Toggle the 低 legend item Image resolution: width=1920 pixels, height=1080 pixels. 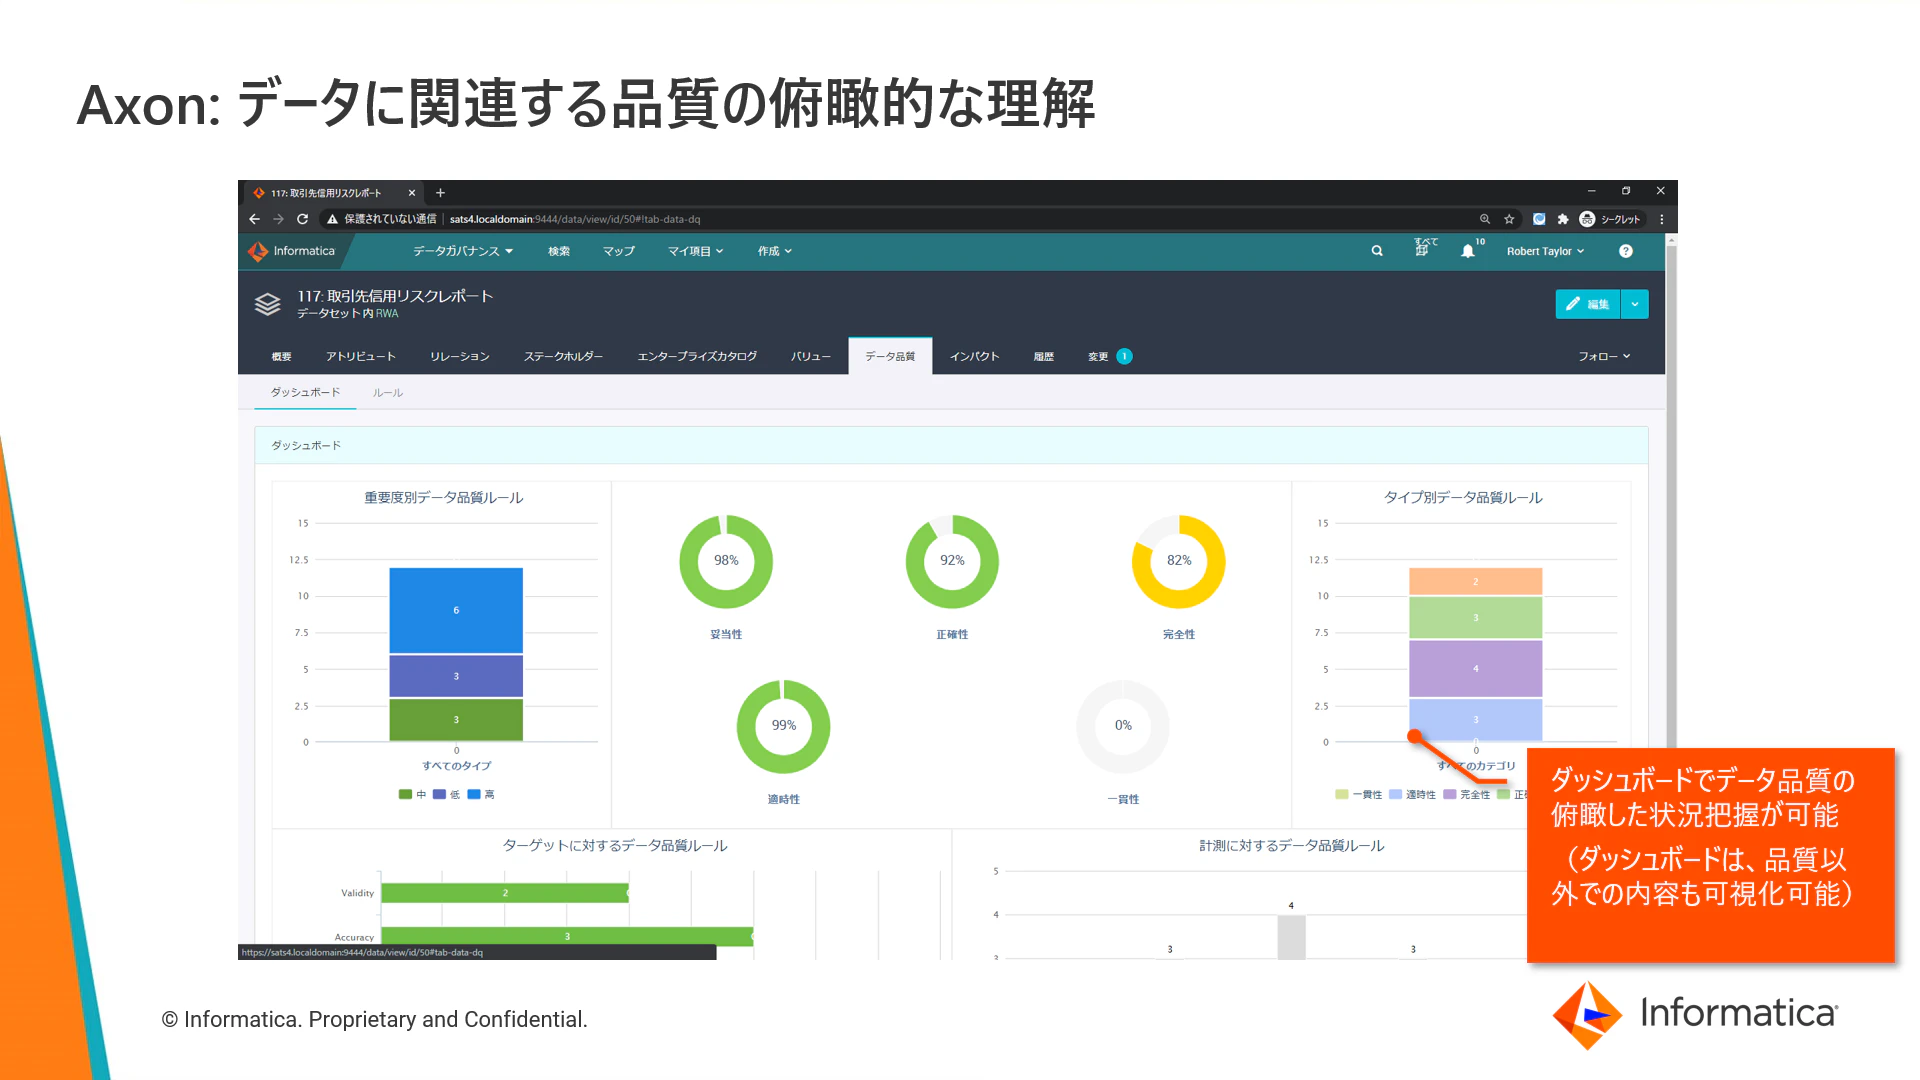pyautogui.click(x=446, y=794)
